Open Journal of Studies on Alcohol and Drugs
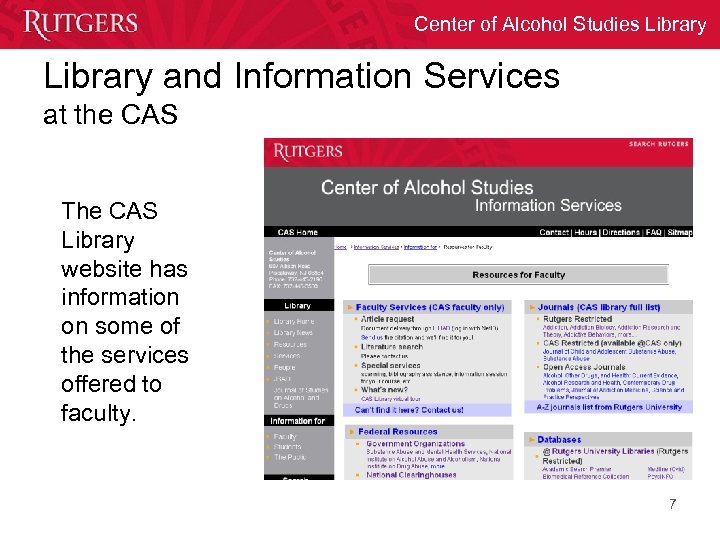Screen dimensions: 720x540 pos(300,398)
